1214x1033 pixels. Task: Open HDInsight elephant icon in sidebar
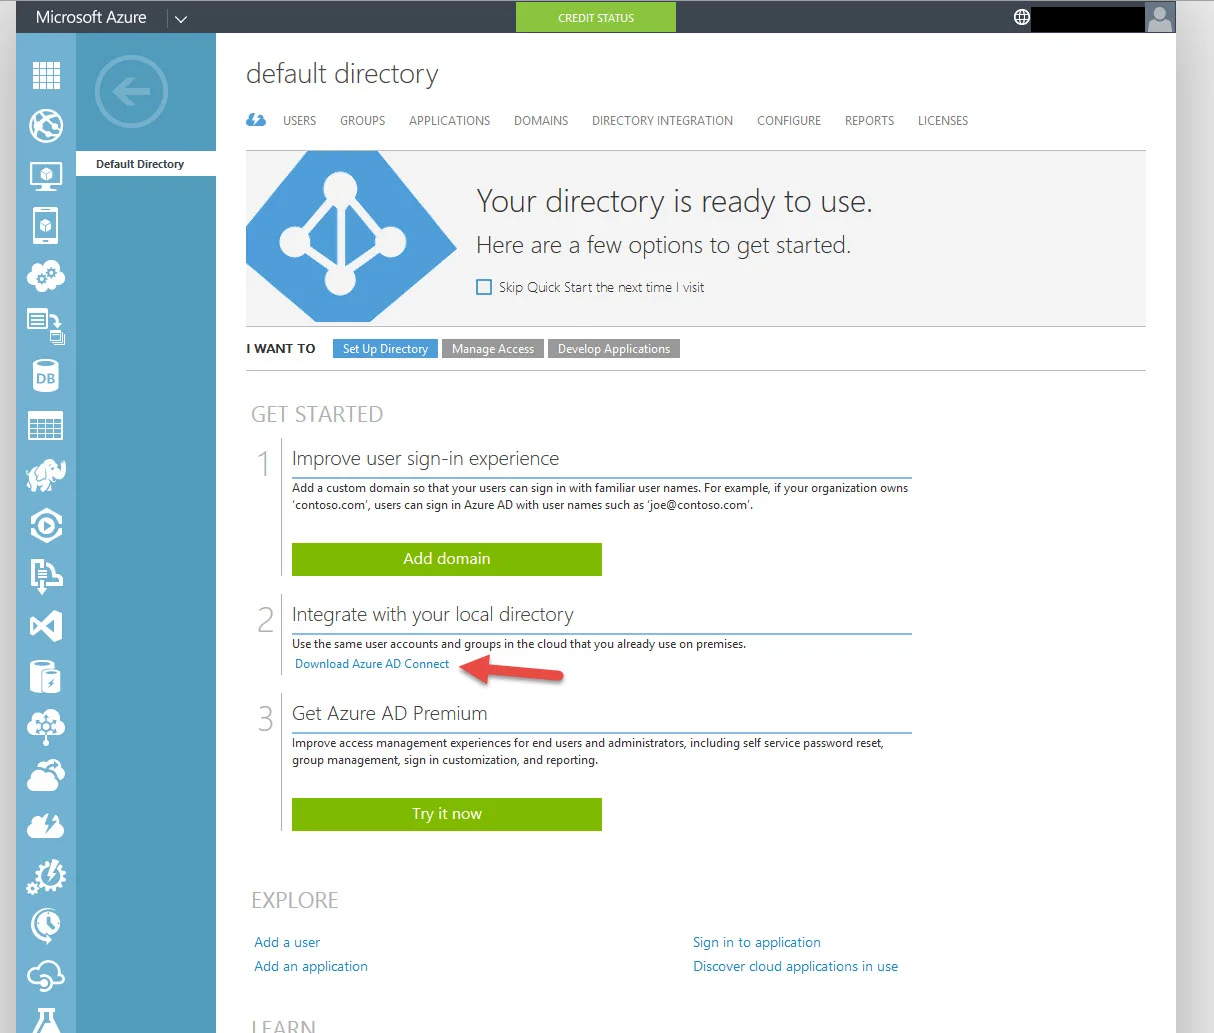click(x=46, y=476)
